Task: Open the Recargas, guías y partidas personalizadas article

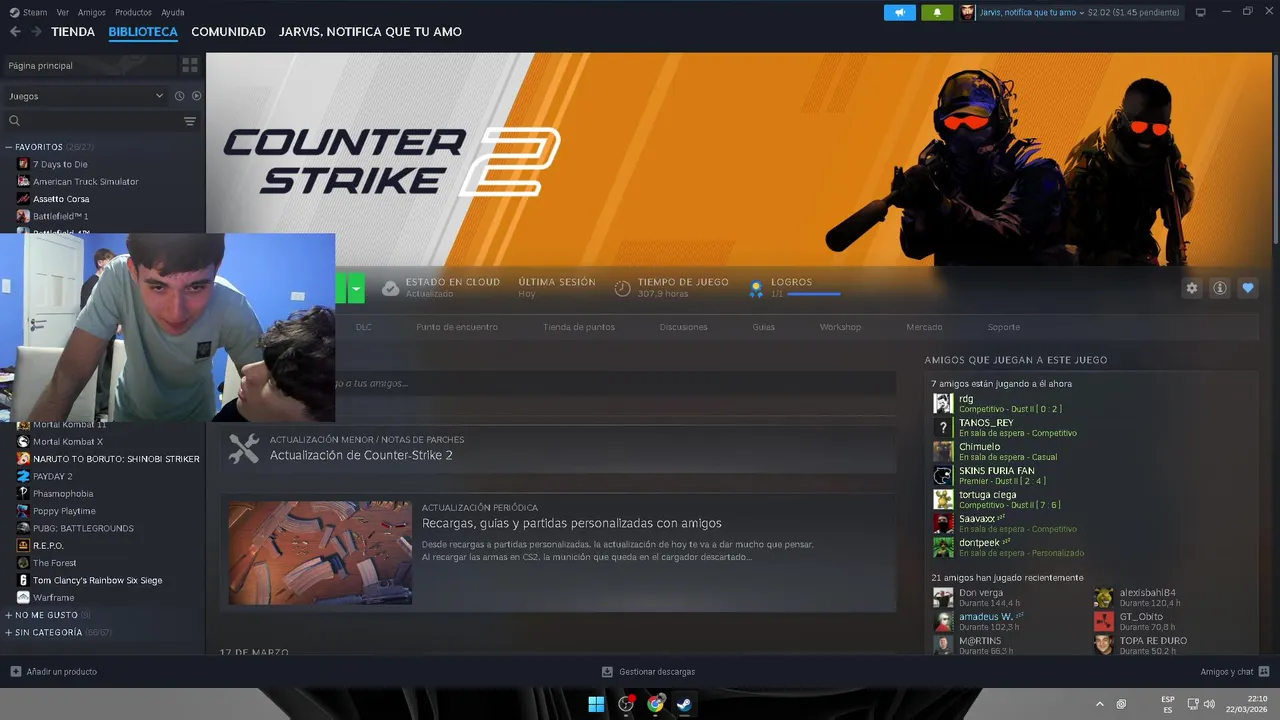Action: (x=571, y=523)
